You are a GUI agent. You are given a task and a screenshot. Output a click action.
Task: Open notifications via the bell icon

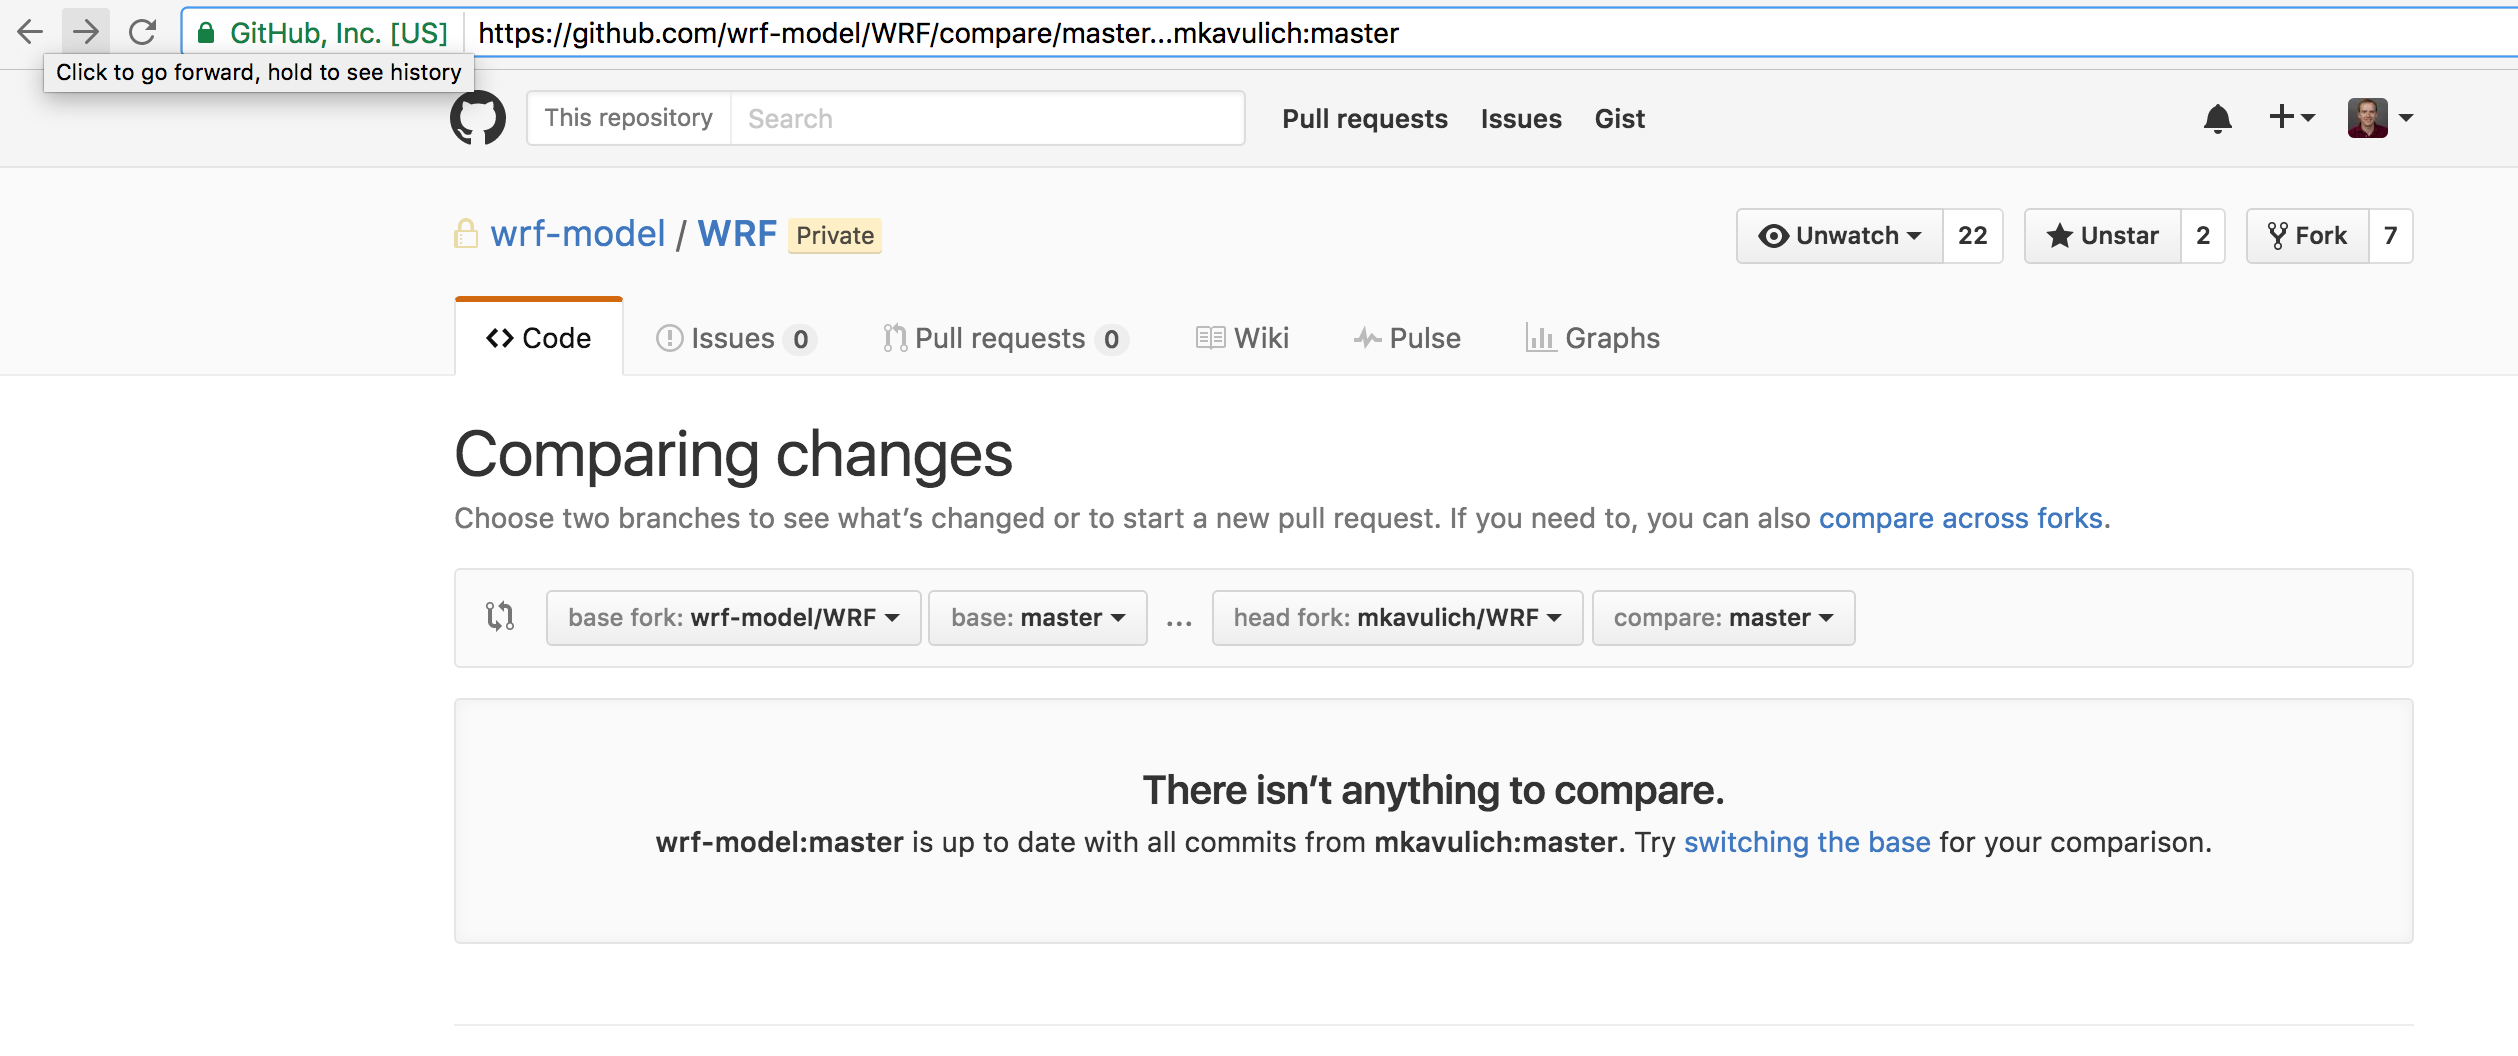click(2218, 118)
